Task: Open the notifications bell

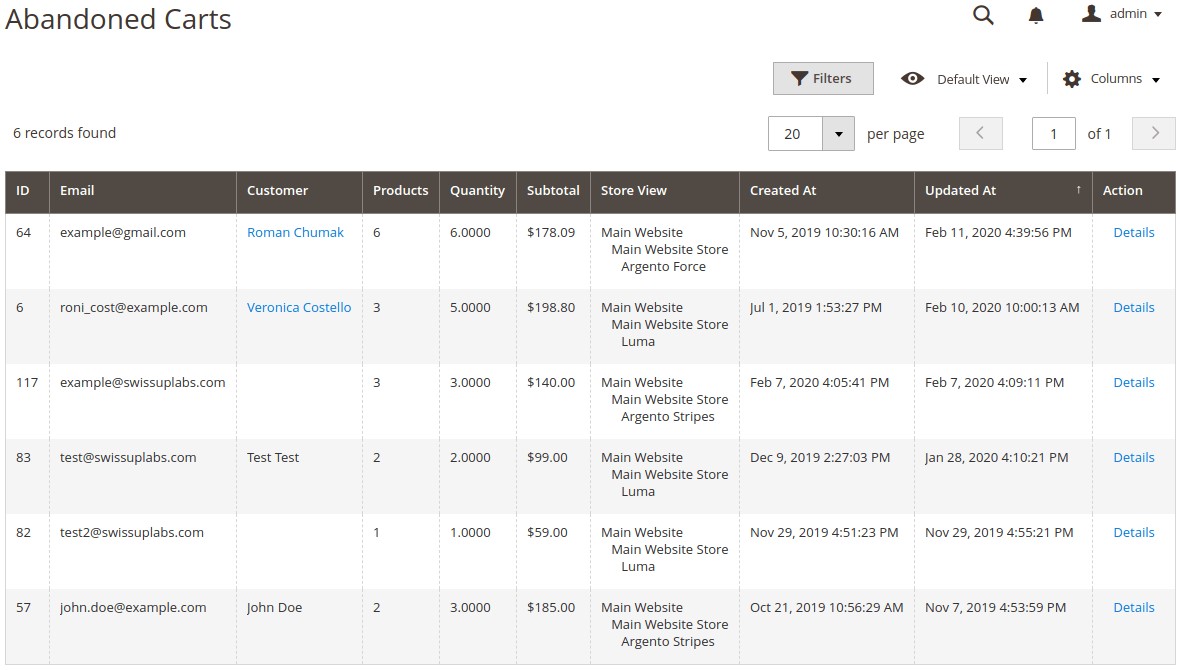Action: (1036, 15)
